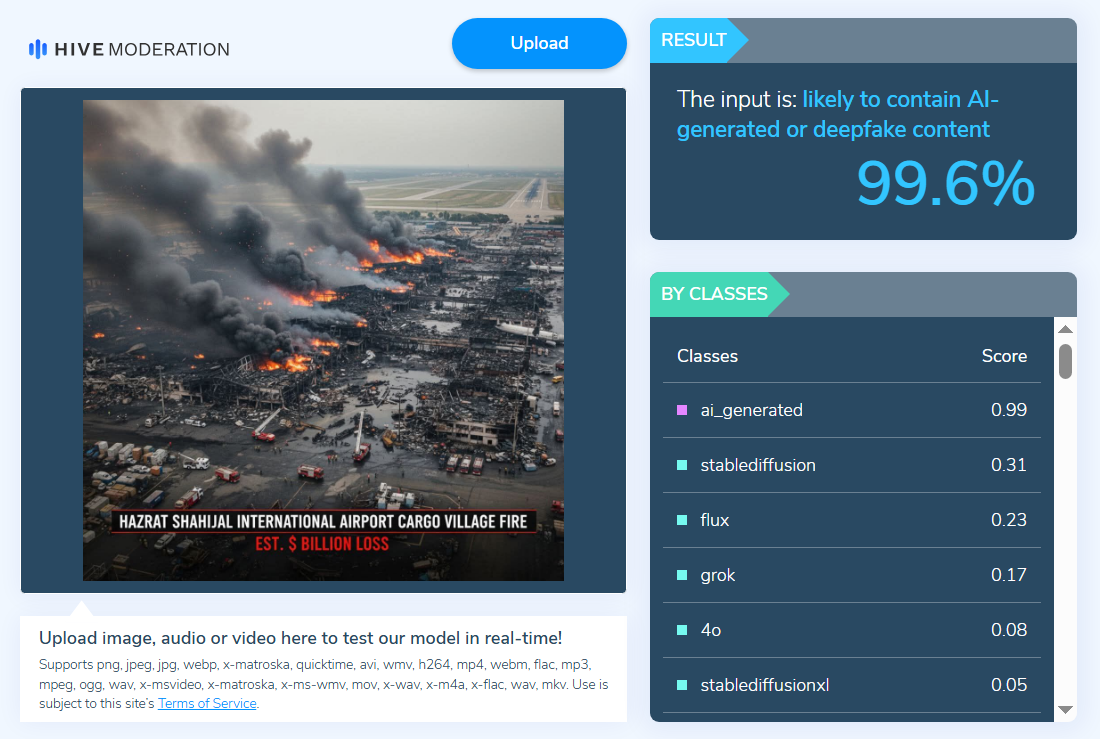Select the ai_generated row in classes

[851, 410]
